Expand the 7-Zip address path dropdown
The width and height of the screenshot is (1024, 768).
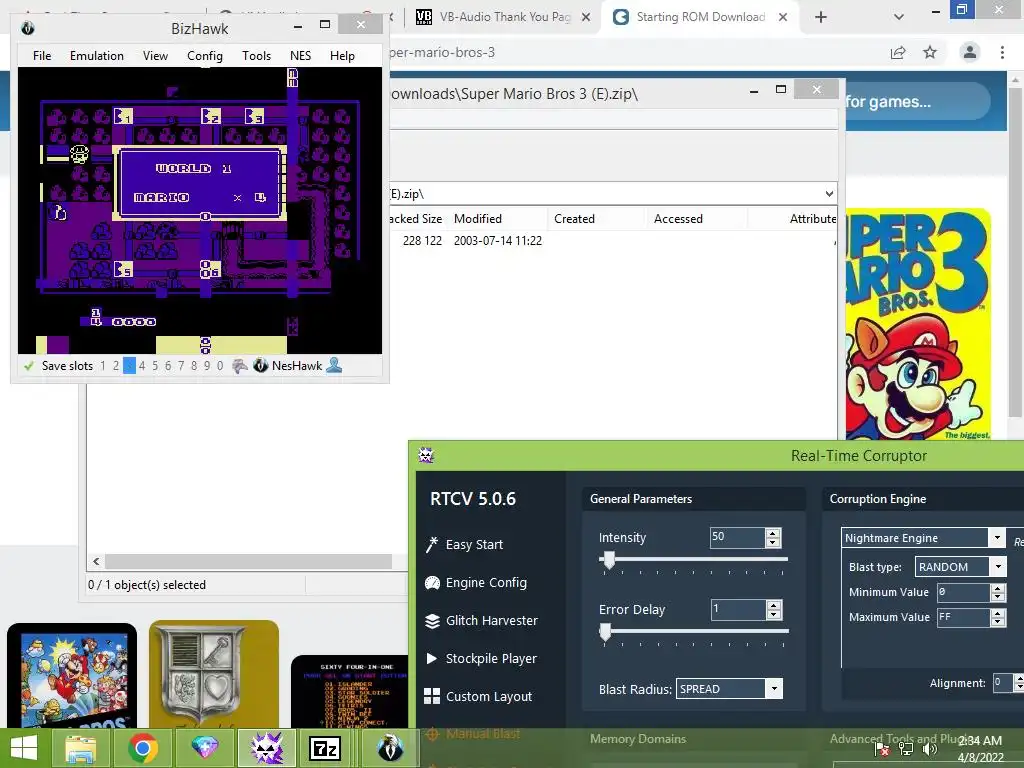(829, 193)
